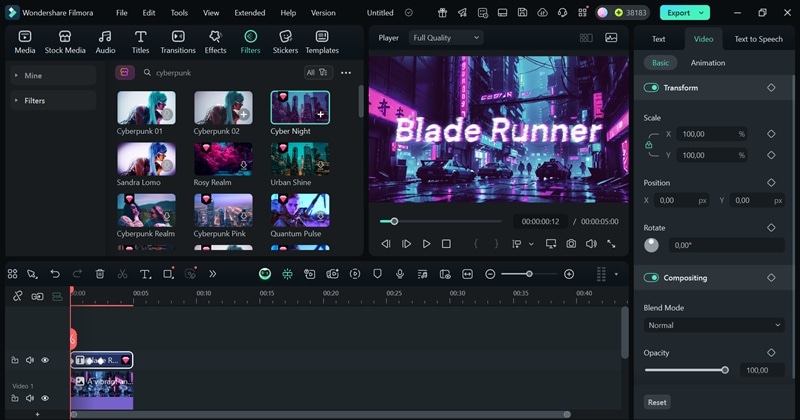The image size is (800, 420).
Task: Open the timeline layout dropdown arrow
Action: [616, 274]
